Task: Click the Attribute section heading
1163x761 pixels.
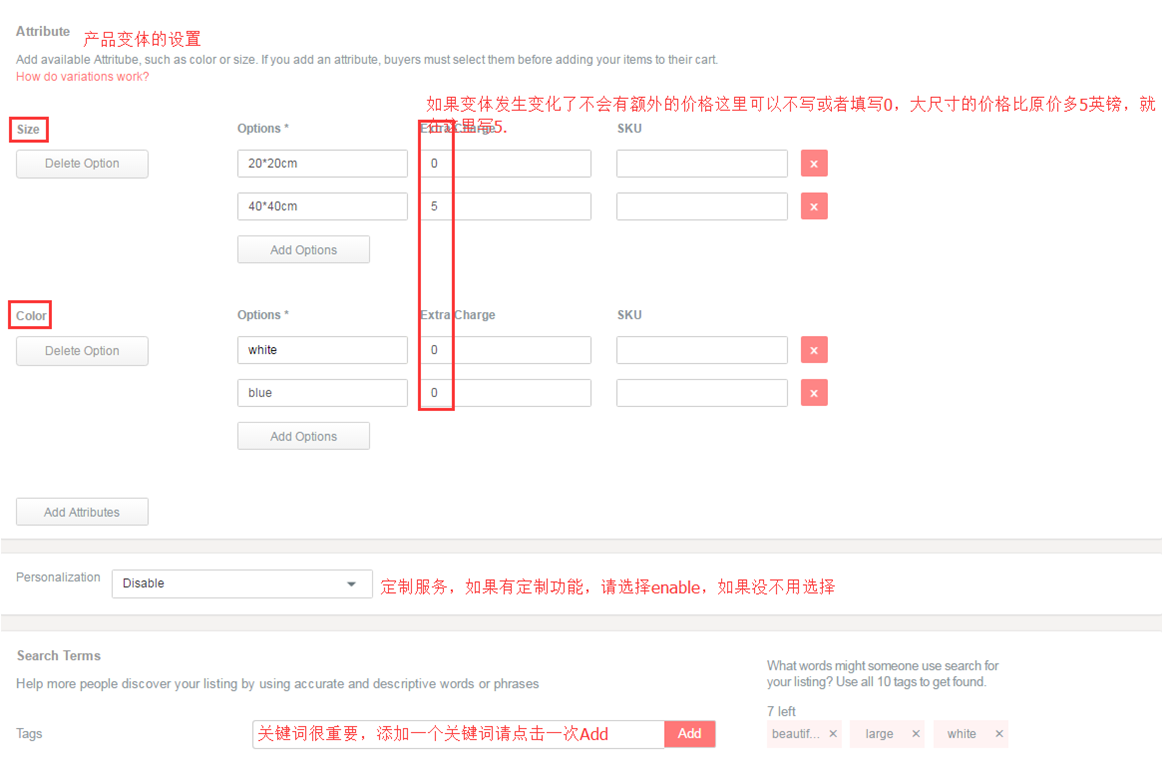Action: pyautogui.click(x=43, y=31)
